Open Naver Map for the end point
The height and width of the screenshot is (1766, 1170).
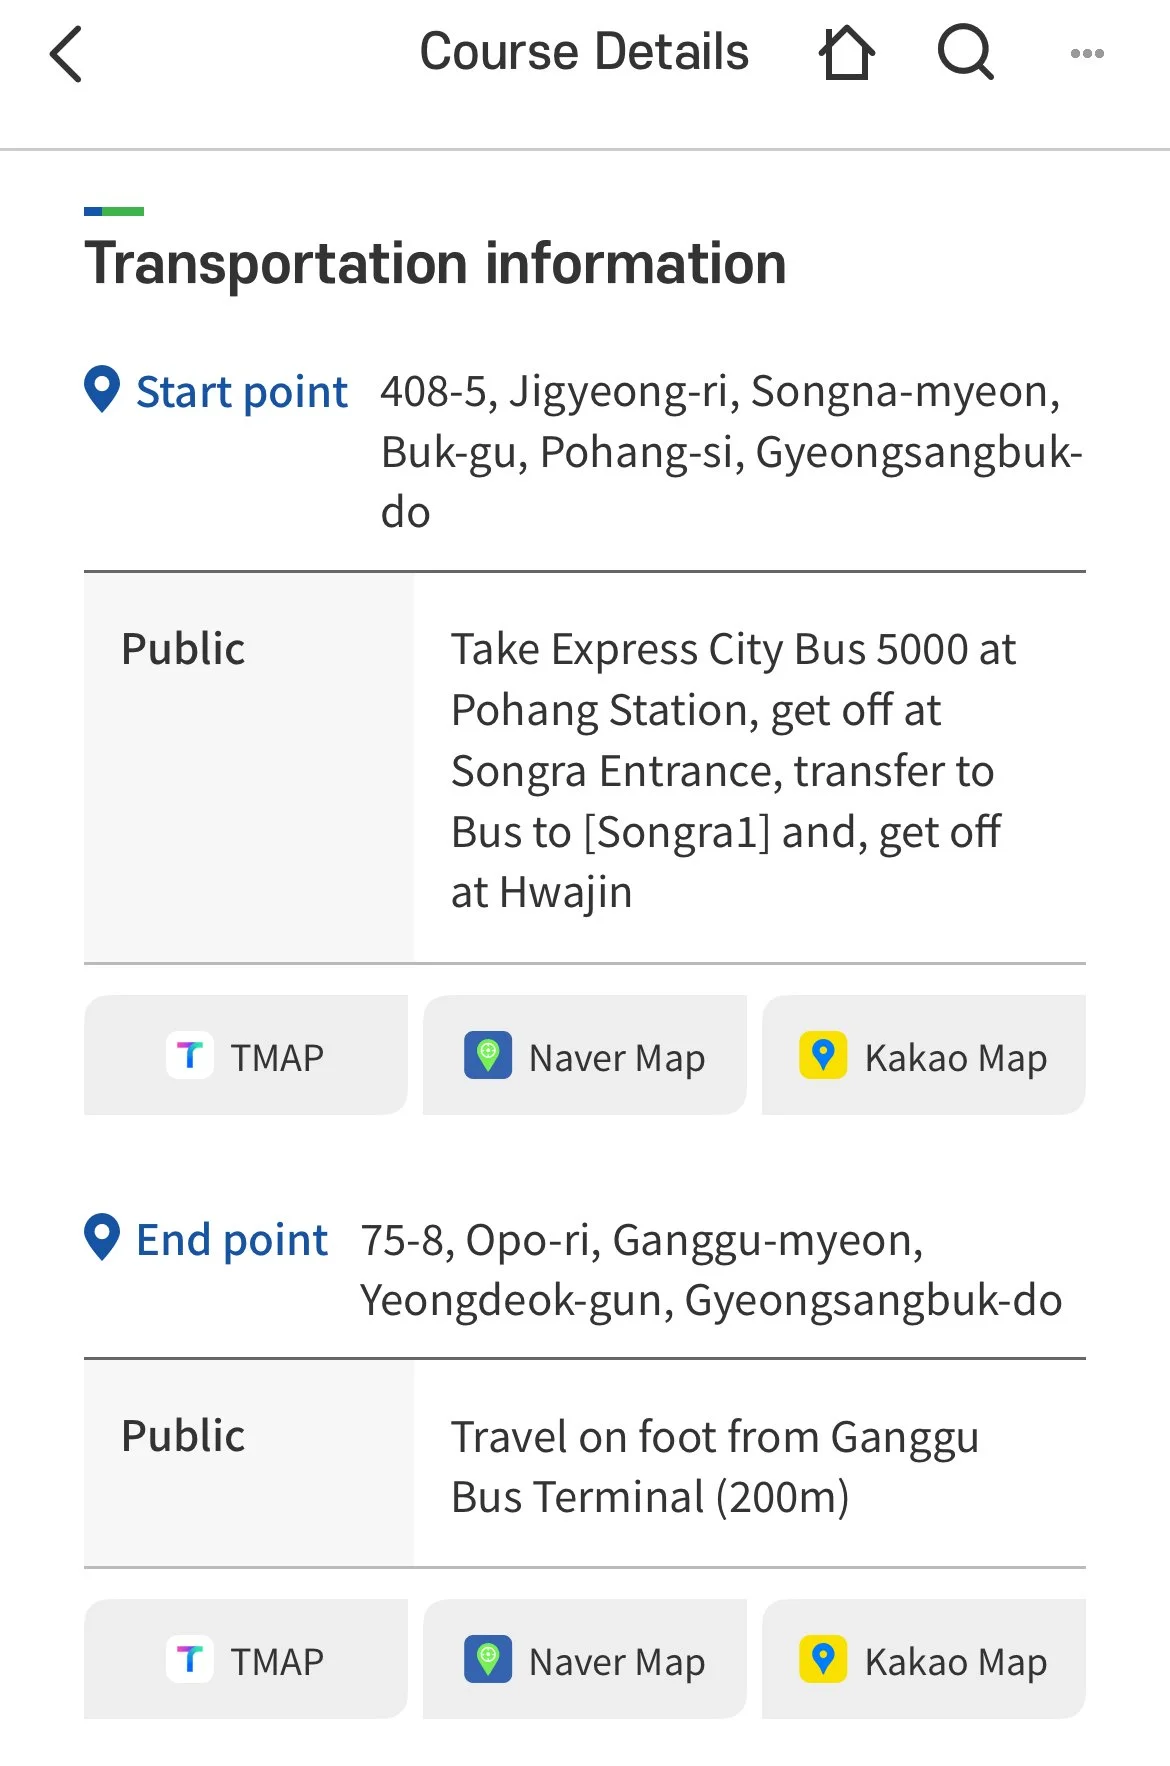pos(585,1659)
